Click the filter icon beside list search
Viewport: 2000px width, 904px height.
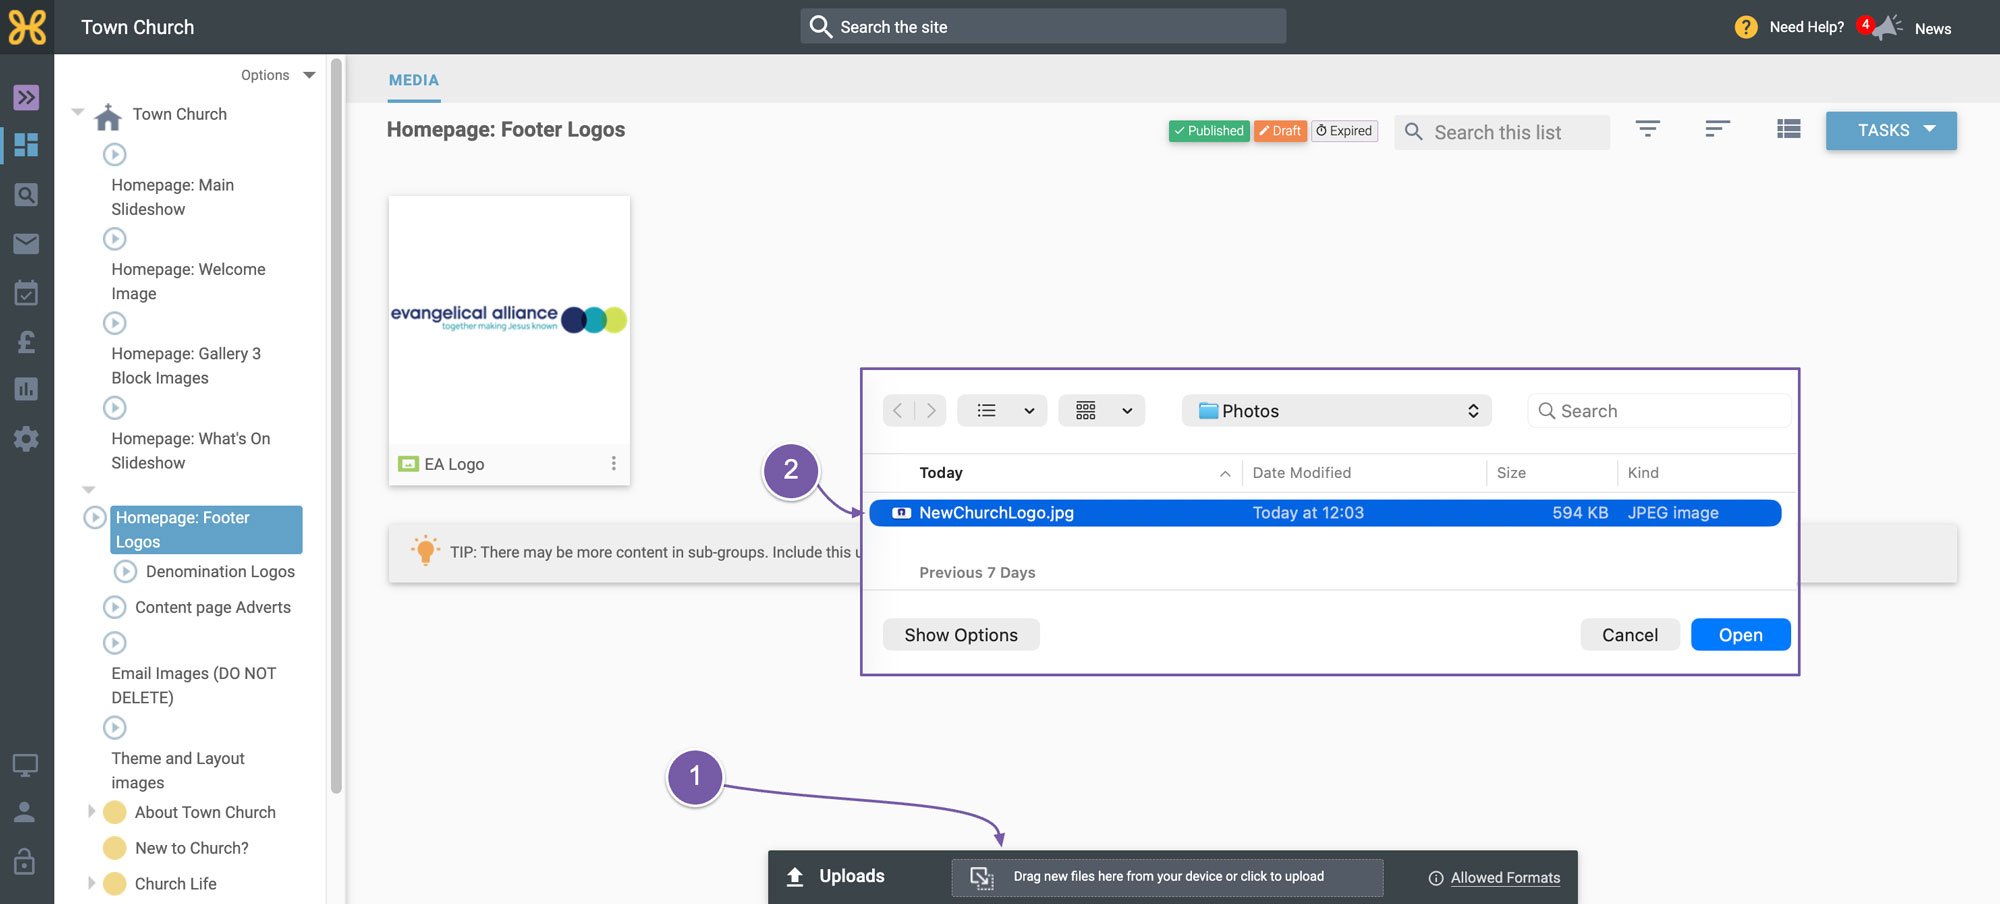pyautogui.click(x=1648, y=128)
